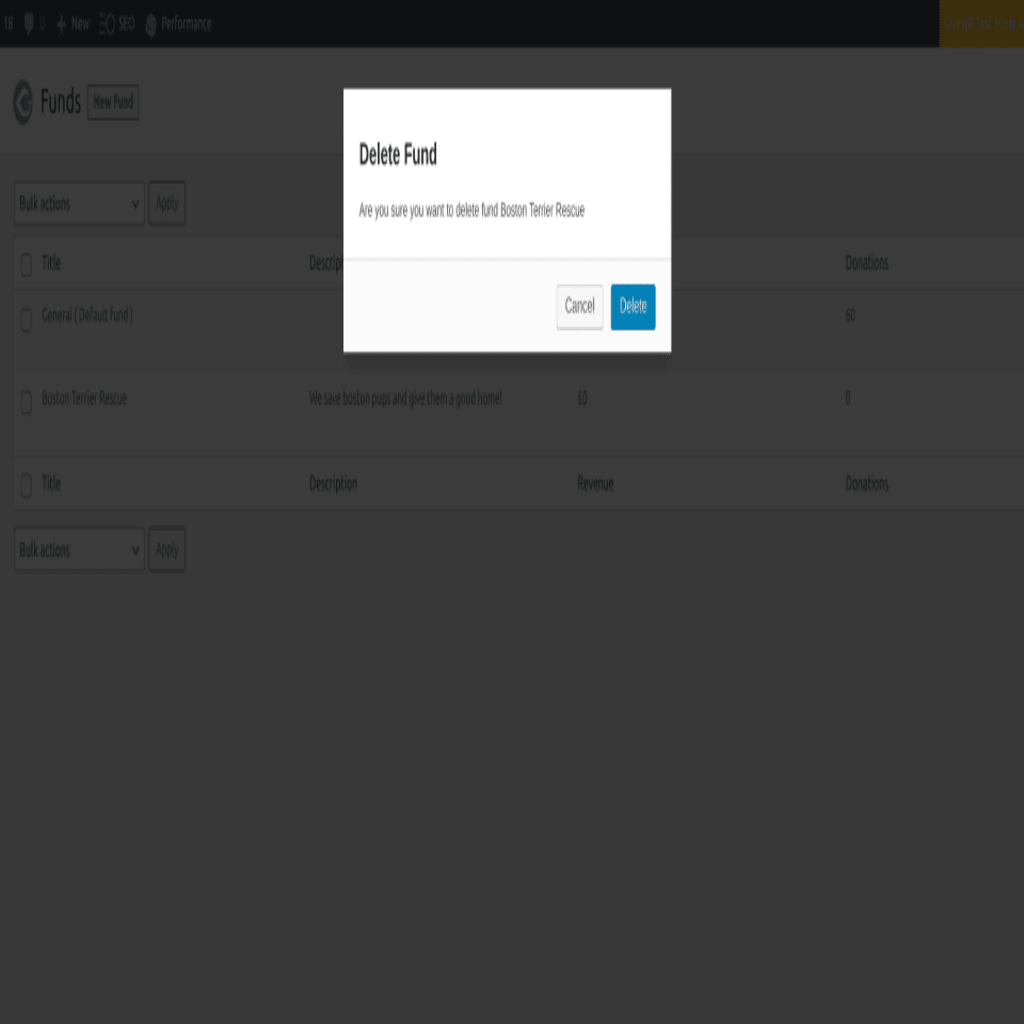Tick the select-all checkbox in table header
The image size is (1024, 1024).
[x=26, y=264]
